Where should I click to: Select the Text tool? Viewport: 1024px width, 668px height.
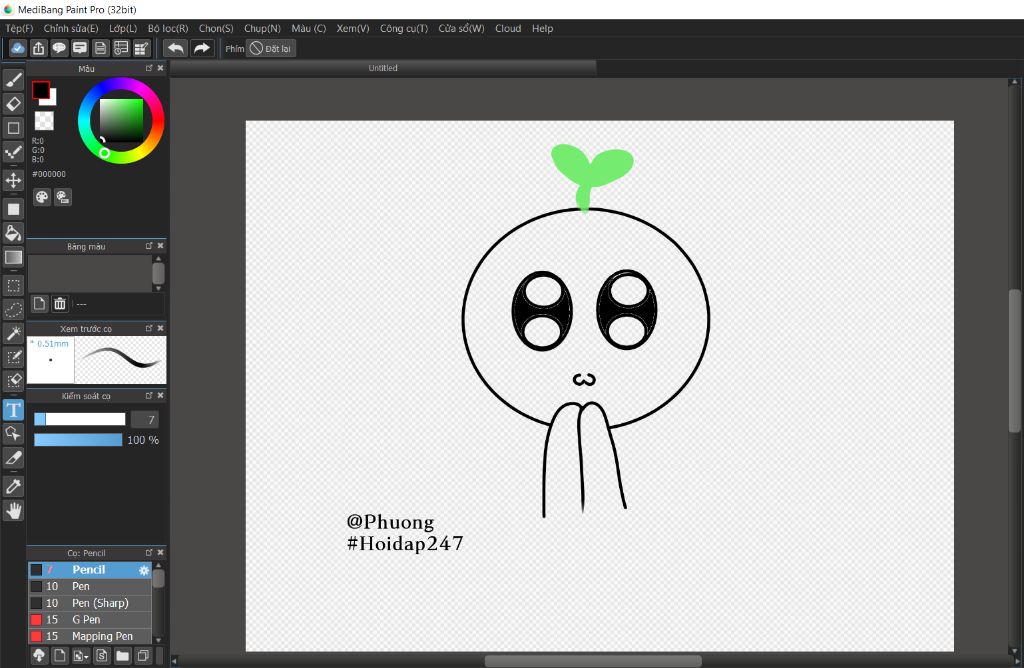pos(13,410)
